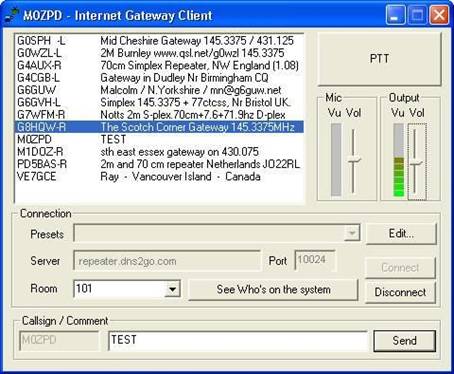Click the Callsign / Comment group label

pos(65,321)
